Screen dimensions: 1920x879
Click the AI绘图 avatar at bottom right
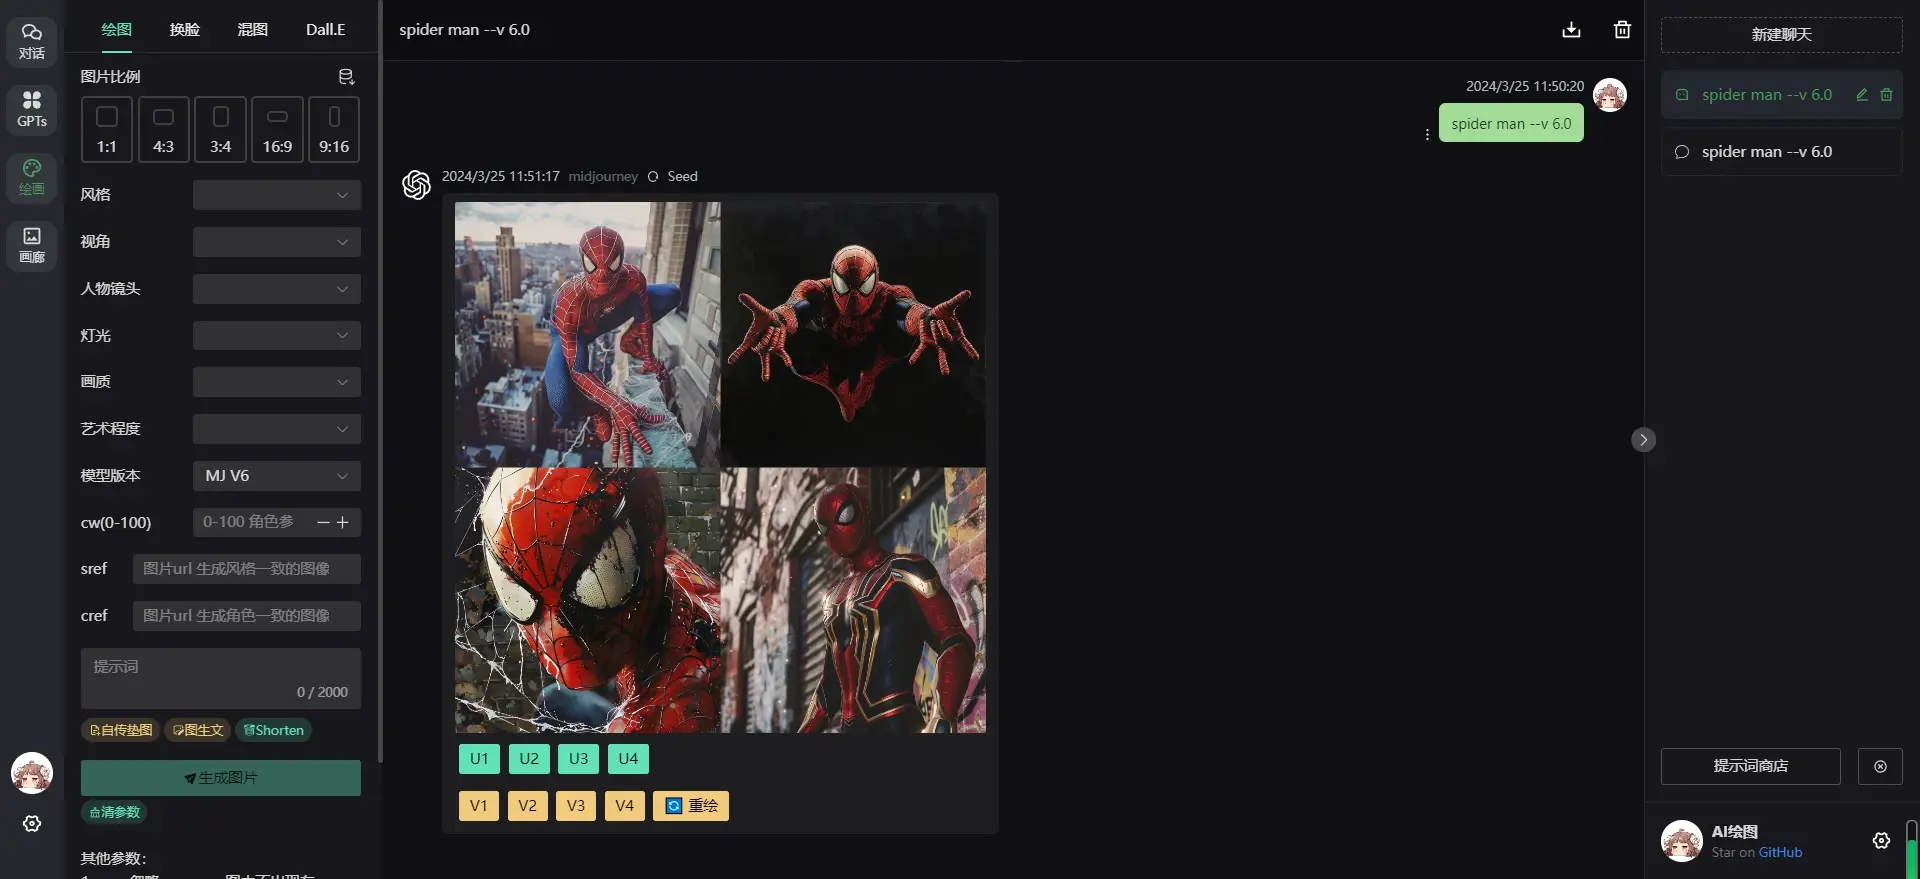(1682, 841)
